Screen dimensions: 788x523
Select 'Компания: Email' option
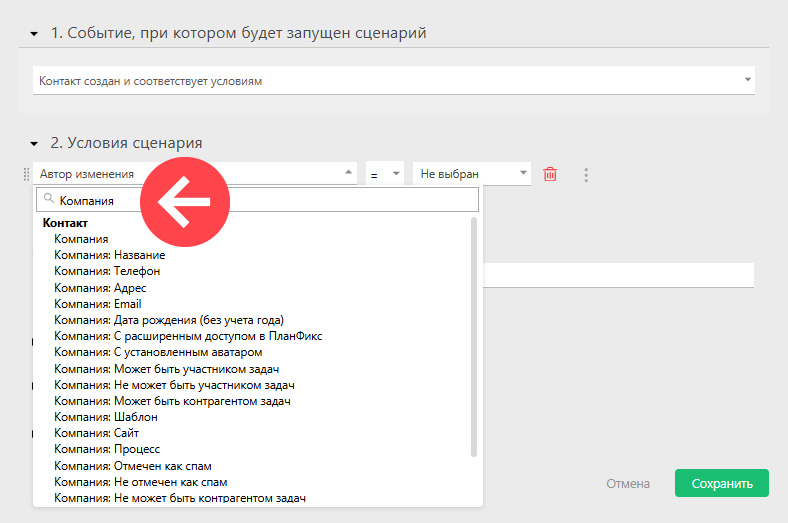coord(97,304)
